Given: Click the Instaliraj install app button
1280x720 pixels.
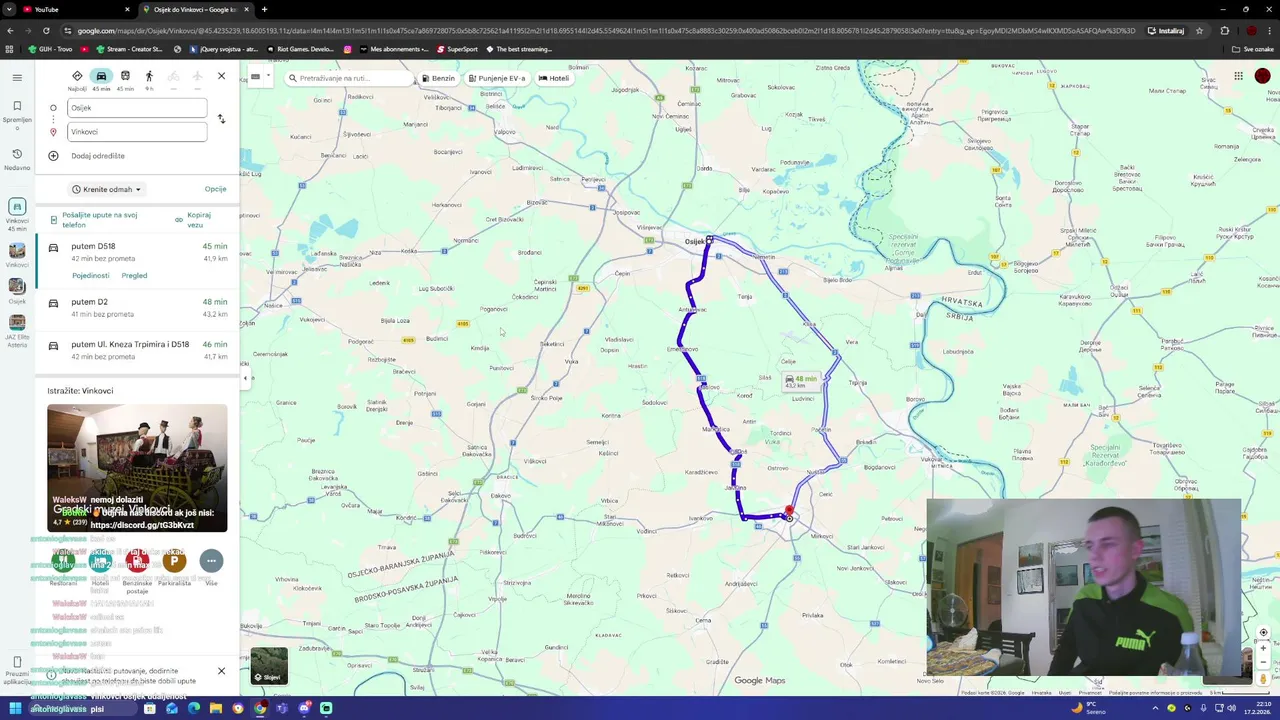Looking at the screenshot, I should click(x=1166, y=31).
